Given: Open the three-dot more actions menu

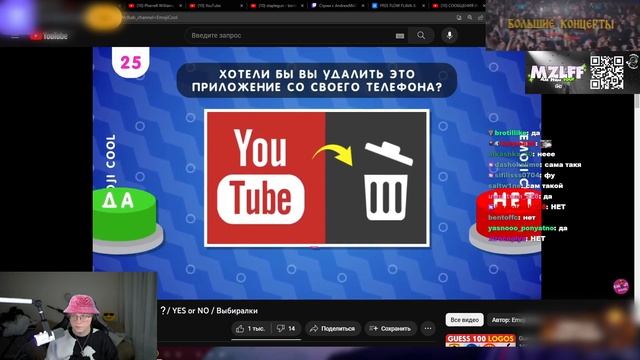Looking at the screenshot, I should click(428, 329).
